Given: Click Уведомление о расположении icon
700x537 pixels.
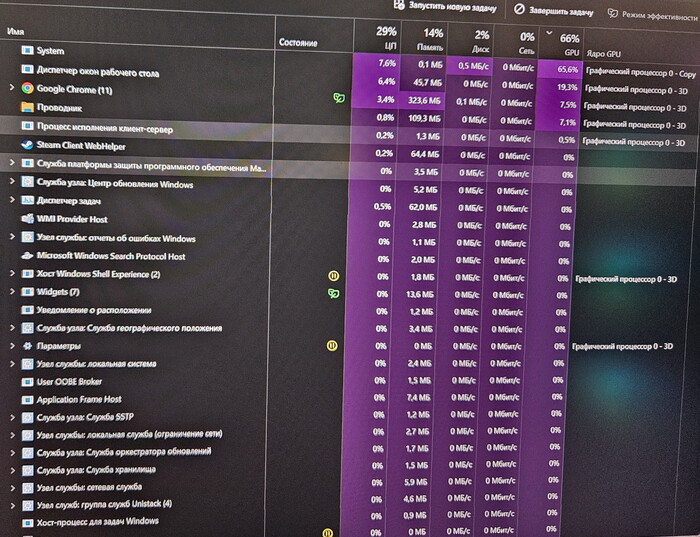Looking at the screenshot, I should click(x=27, y=310).
